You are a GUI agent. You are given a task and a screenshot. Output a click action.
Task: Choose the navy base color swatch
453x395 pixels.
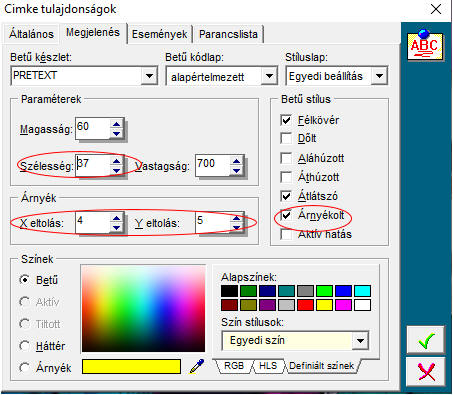(267, 291)
